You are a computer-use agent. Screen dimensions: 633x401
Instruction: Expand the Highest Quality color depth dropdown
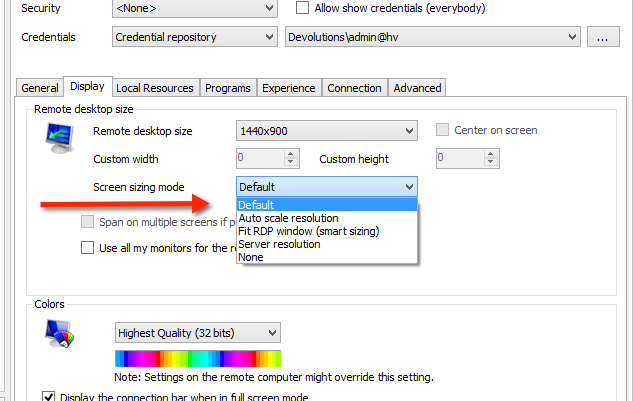197,332
